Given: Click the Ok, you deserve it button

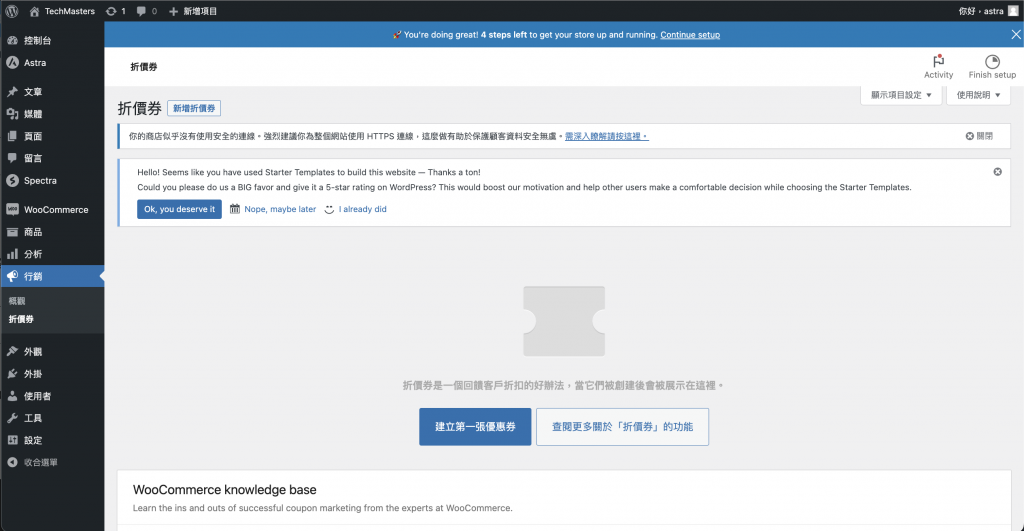Looking at the screenshot, I should pyautogui.click(x=180, y=209).
